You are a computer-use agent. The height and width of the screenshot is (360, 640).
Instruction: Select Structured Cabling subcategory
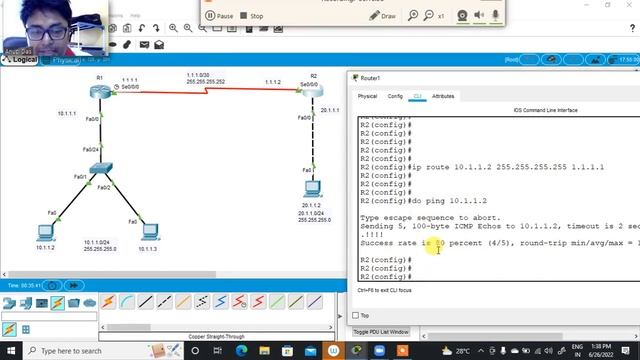26,329
